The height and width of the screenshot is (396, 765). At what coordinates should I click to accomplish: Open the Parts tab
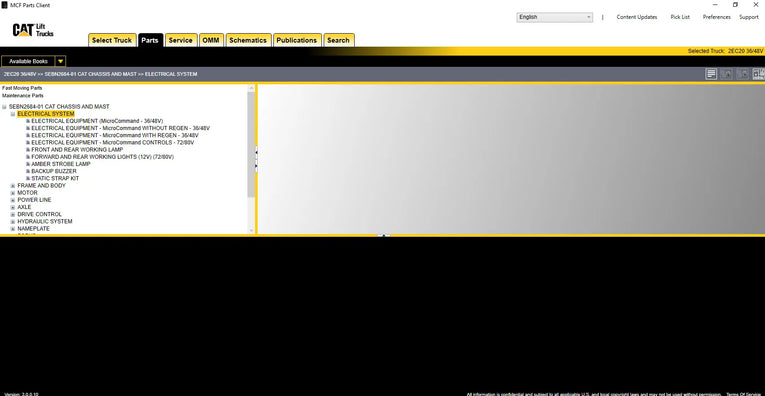point(150,40)
